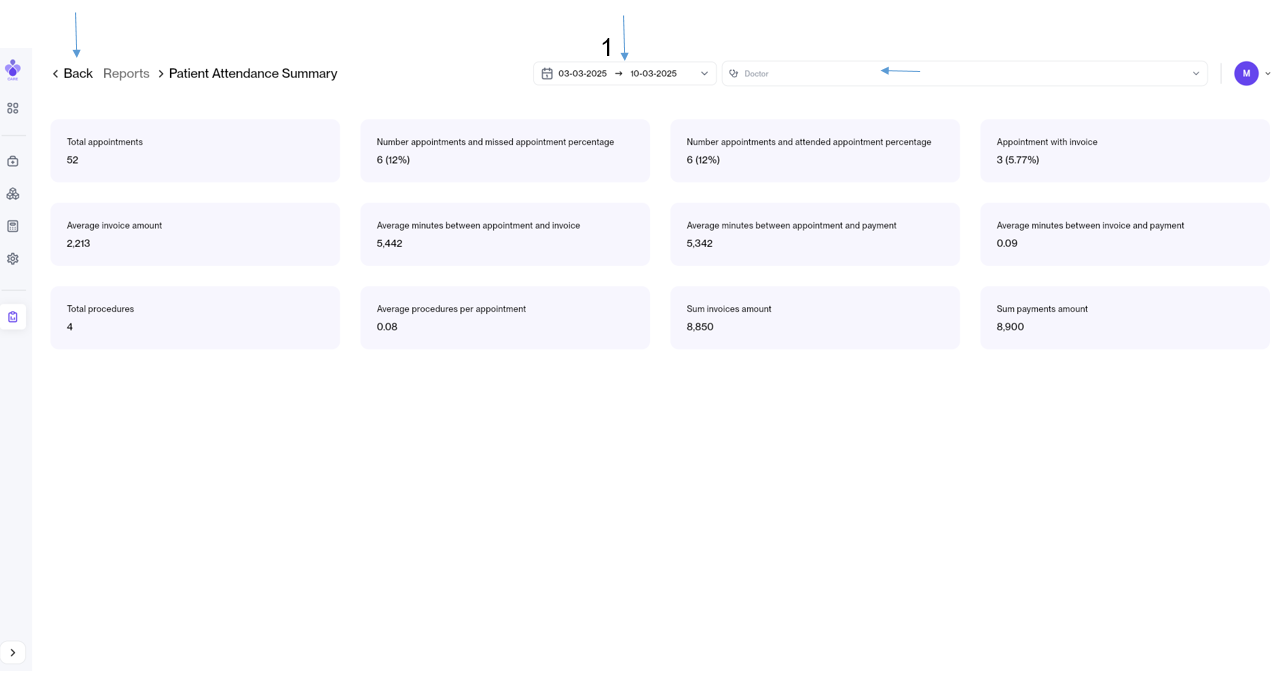Open the date range dropdown chevron
This screenshot has width=1282, height=698.
pyautogui.click(x=704, y=74)
